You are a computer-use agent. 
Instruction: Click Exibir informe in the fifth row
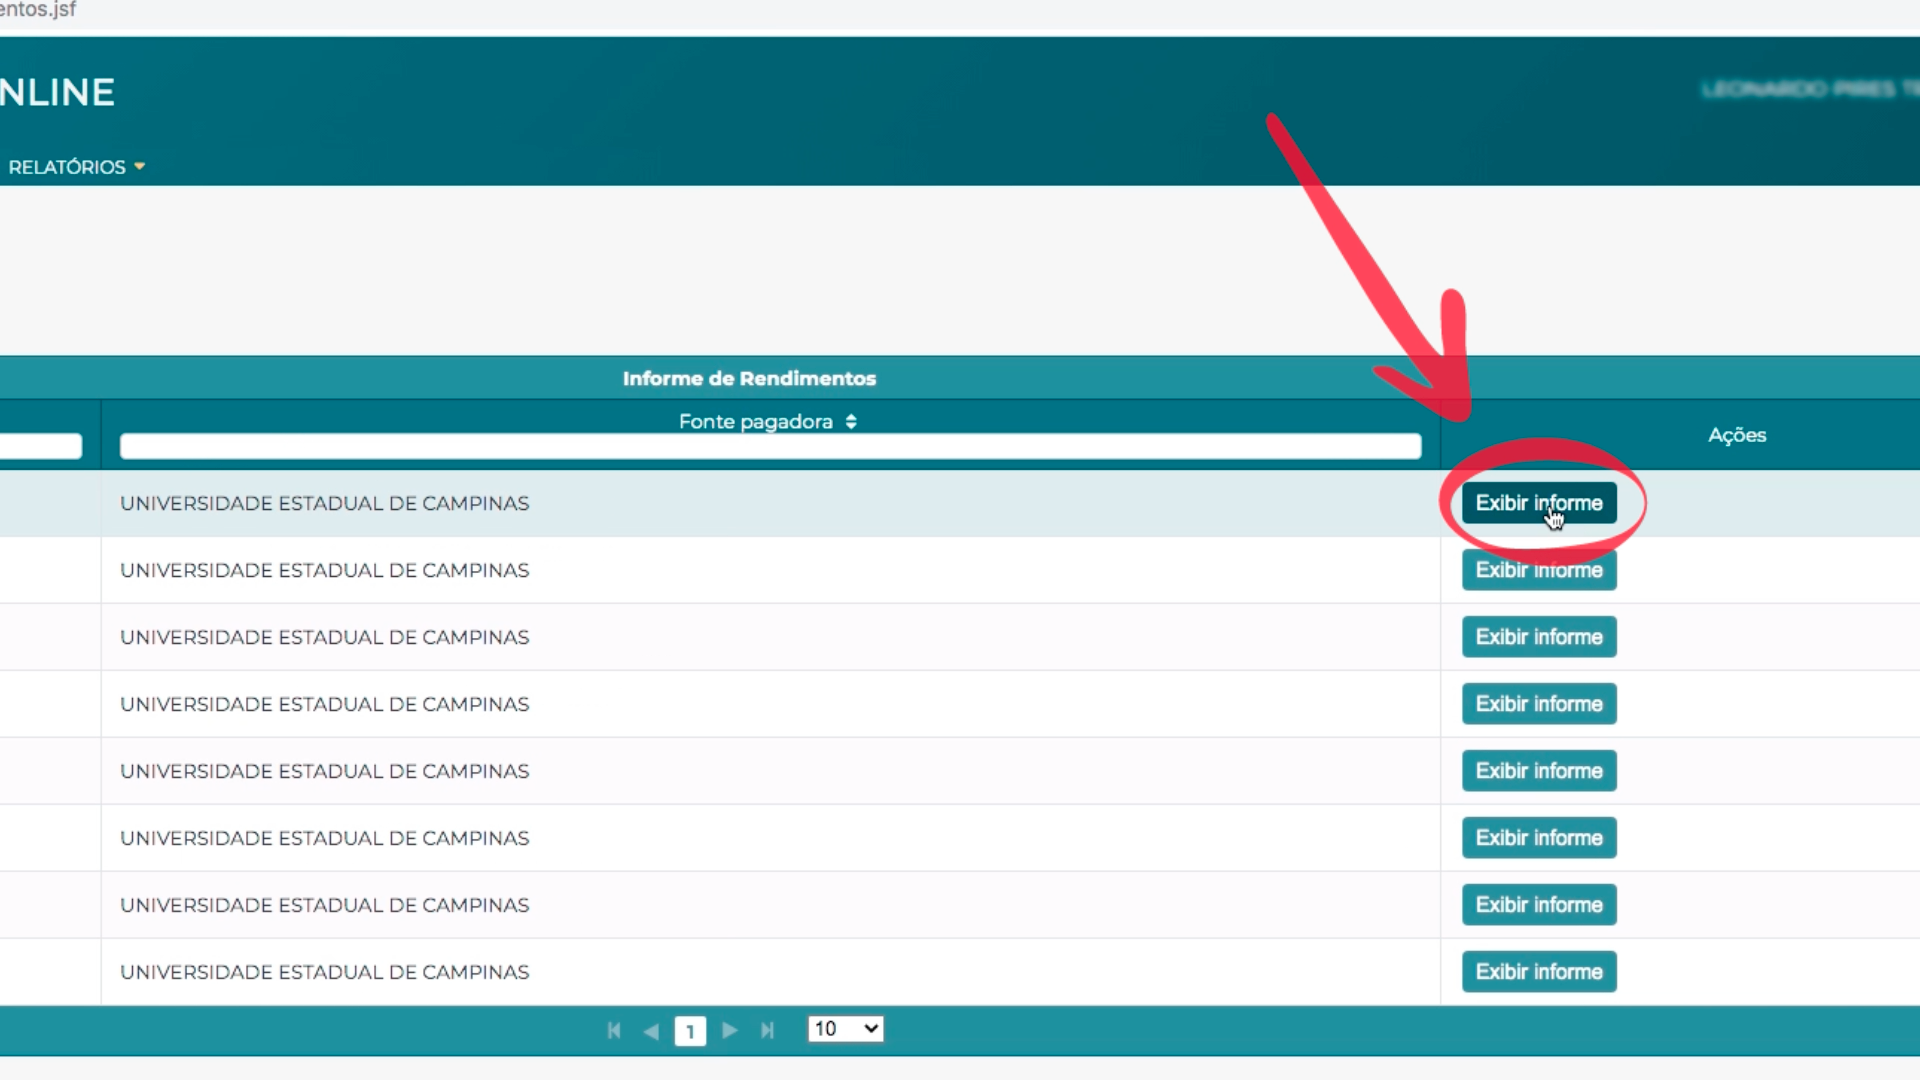tap(1539, 771)
